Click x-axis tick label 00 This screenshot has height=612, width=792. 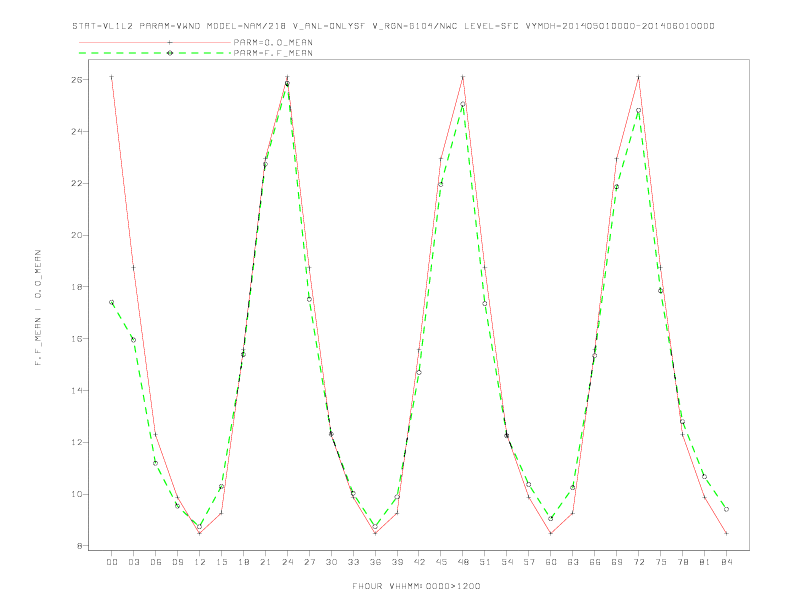112,562
